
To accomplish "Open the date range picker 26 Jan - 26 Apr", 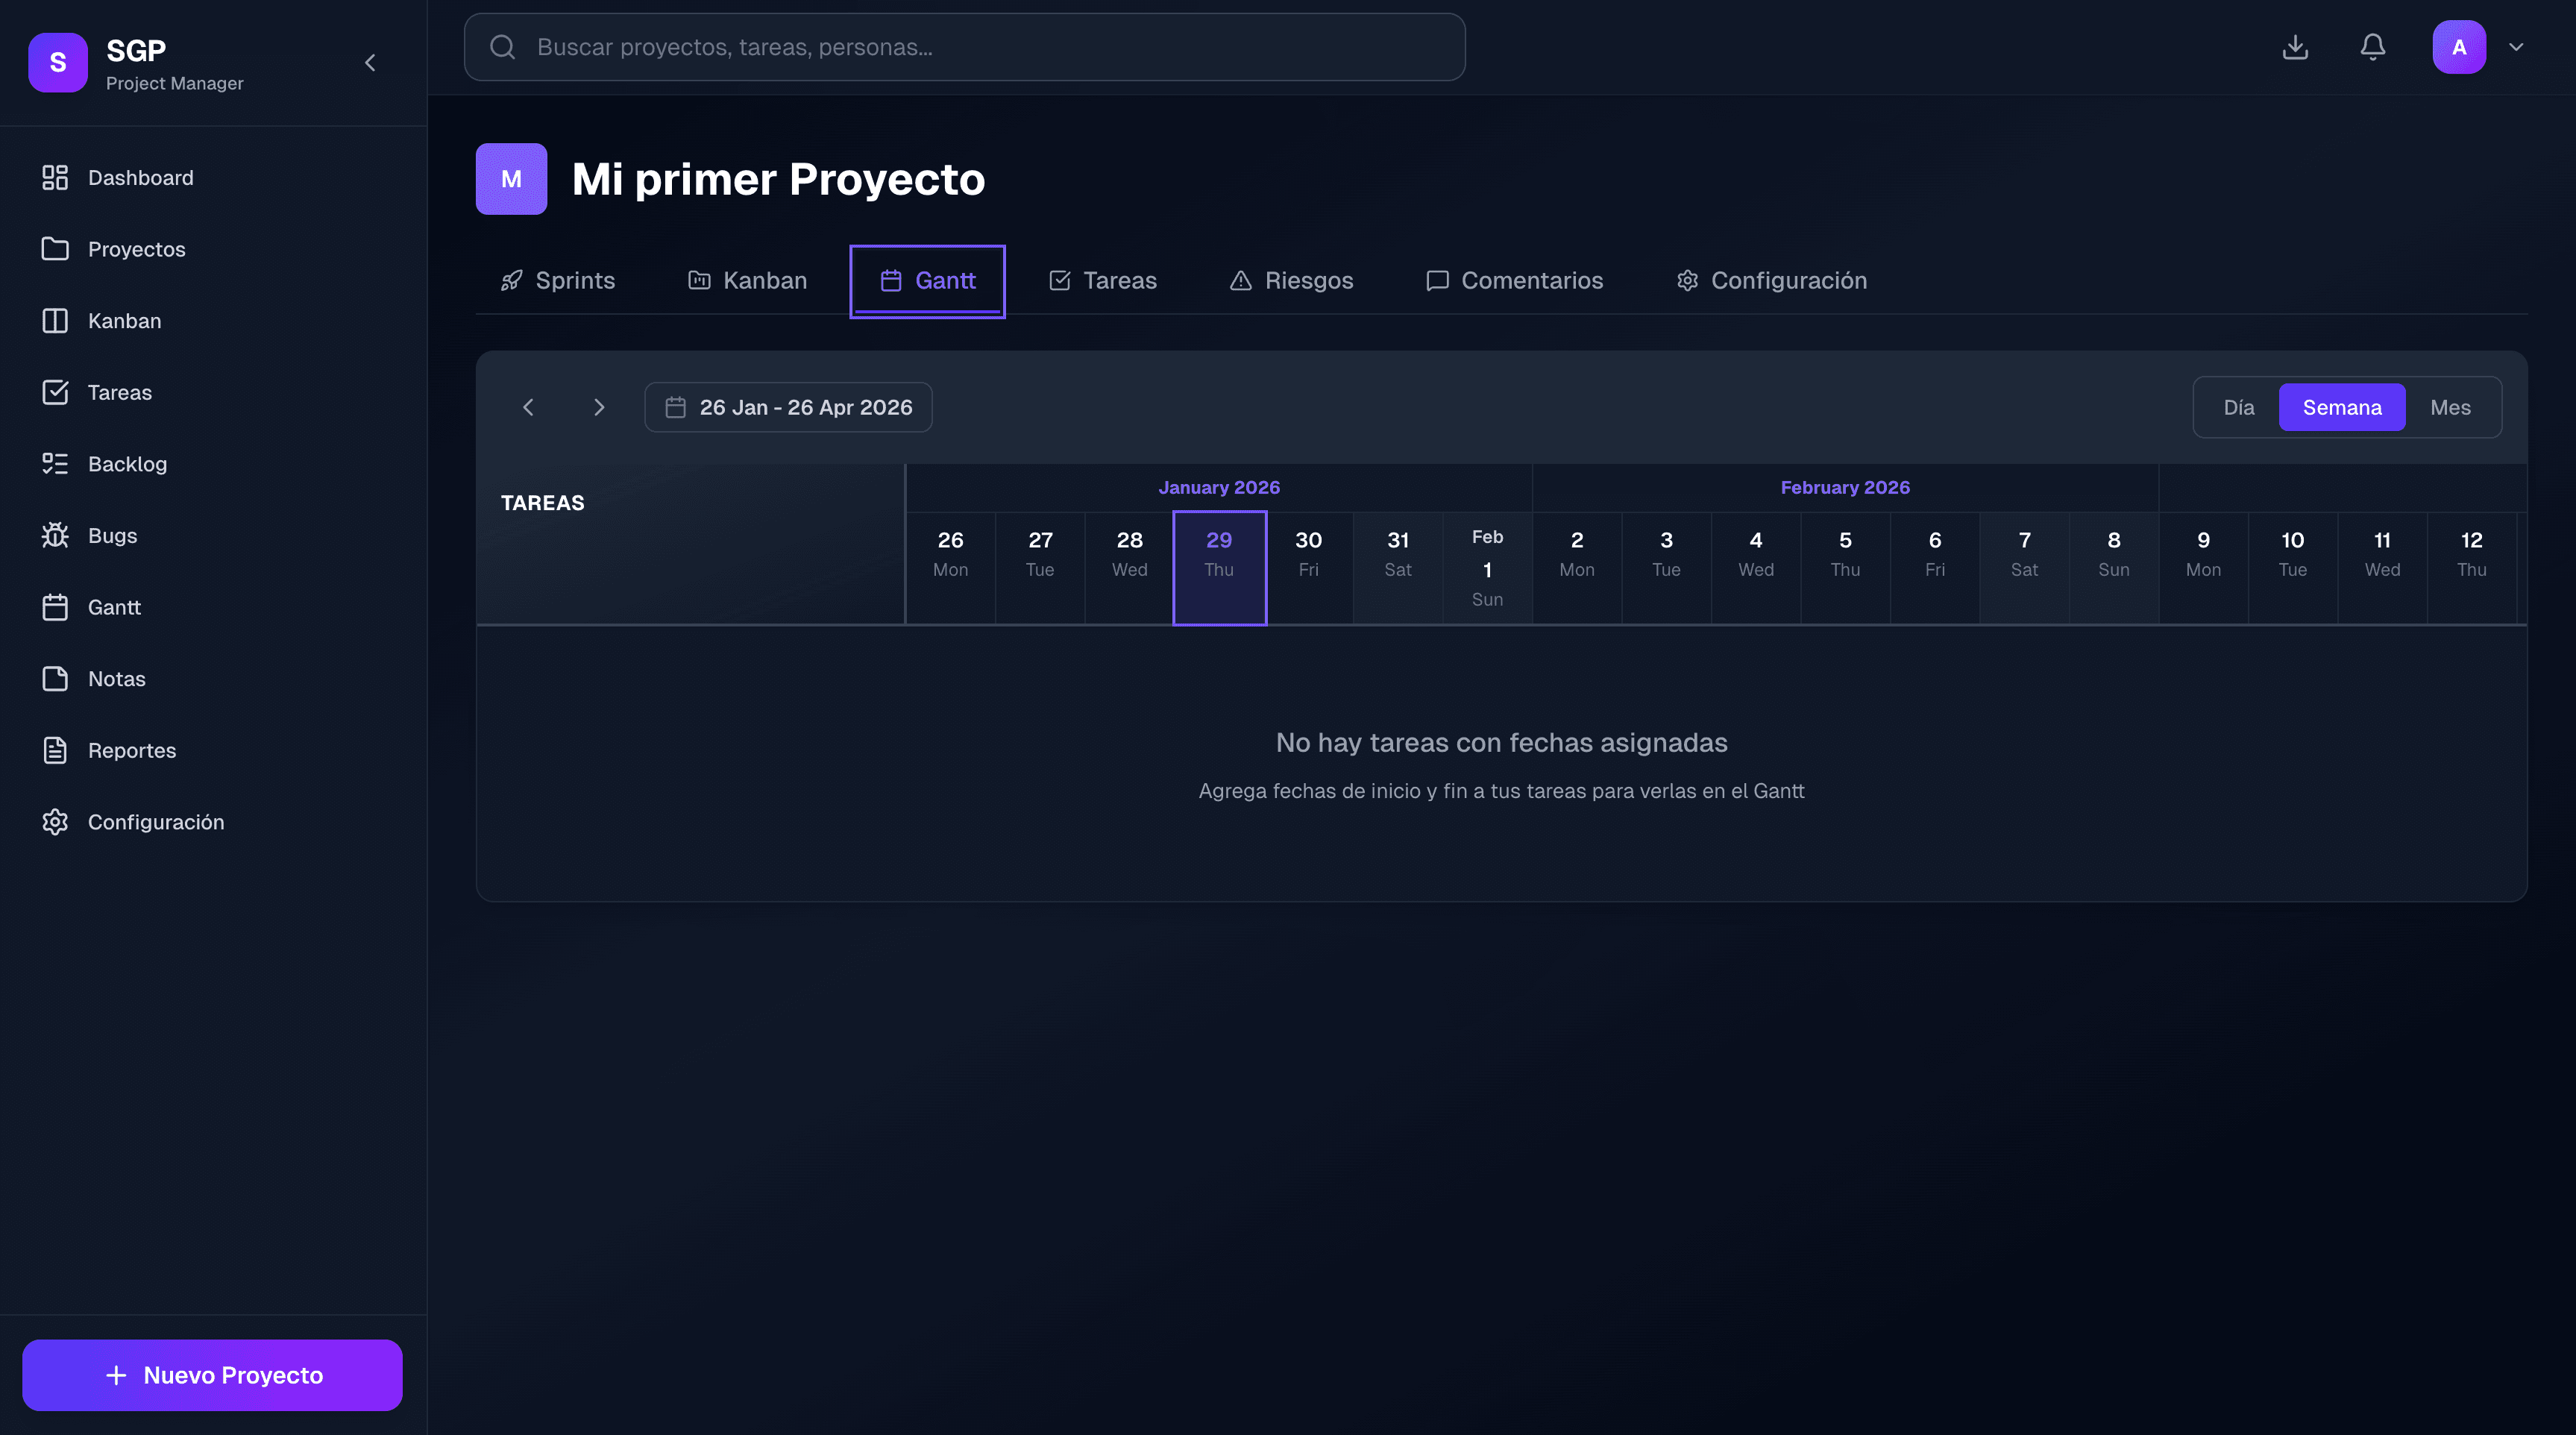I will (x=788, y=407).
